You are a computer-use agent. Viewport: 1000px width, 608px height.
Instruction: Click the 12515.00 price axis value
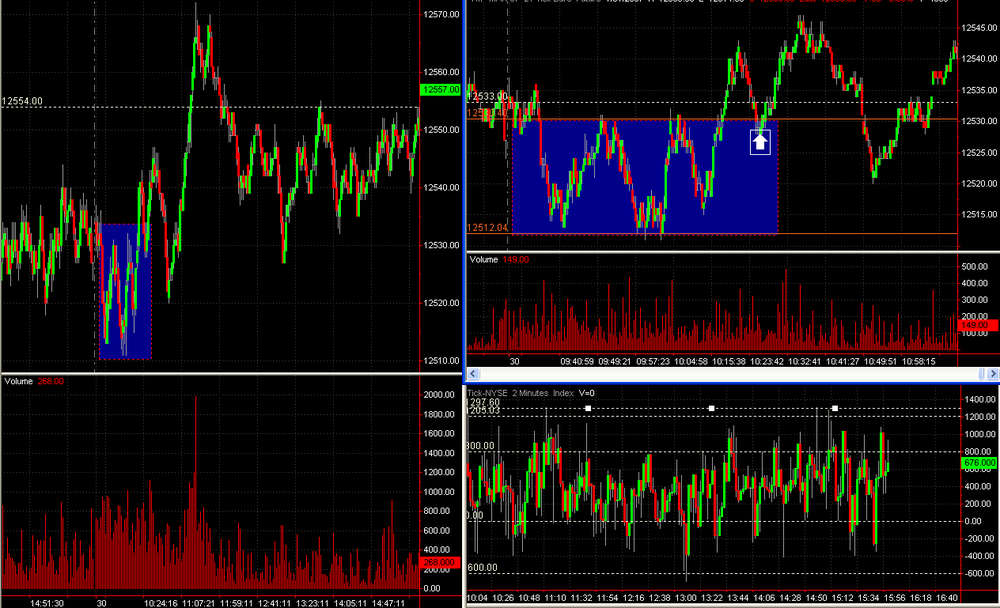pos(979,215)
